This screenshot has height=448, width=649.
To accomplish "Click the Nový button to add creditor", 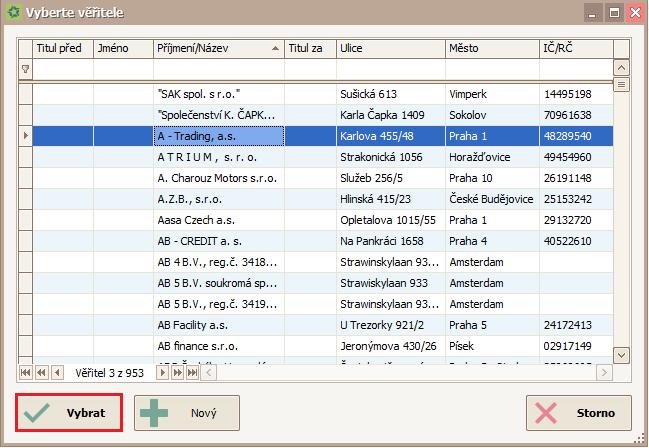I will 187,413.
